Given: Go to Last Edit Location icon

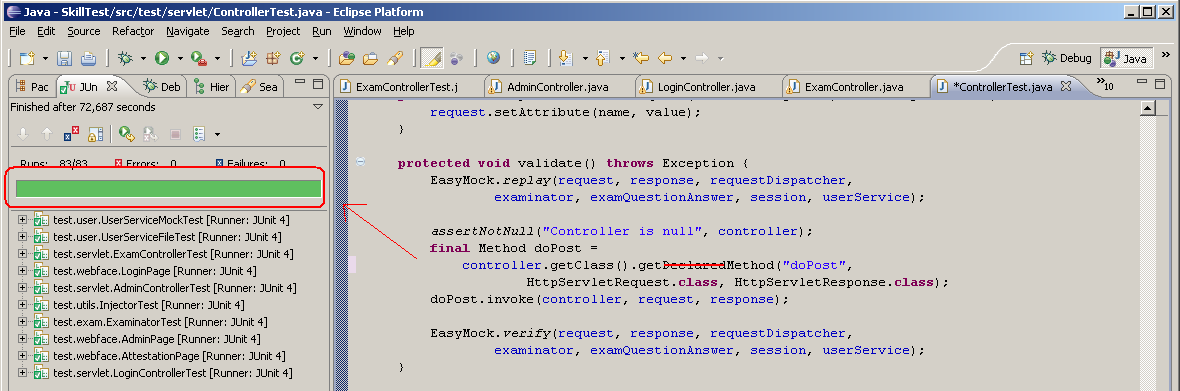Looking at the screenshot, I should [641, 58].
